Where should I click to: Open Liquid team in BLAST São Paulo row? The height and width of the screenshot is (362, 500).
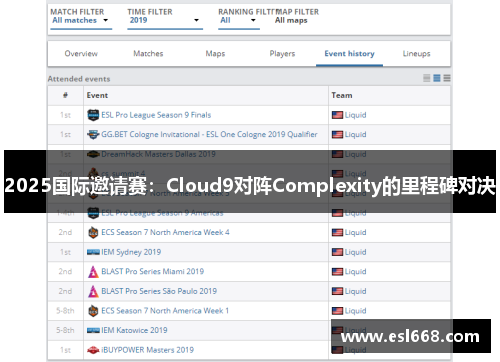tap(355, 291)
